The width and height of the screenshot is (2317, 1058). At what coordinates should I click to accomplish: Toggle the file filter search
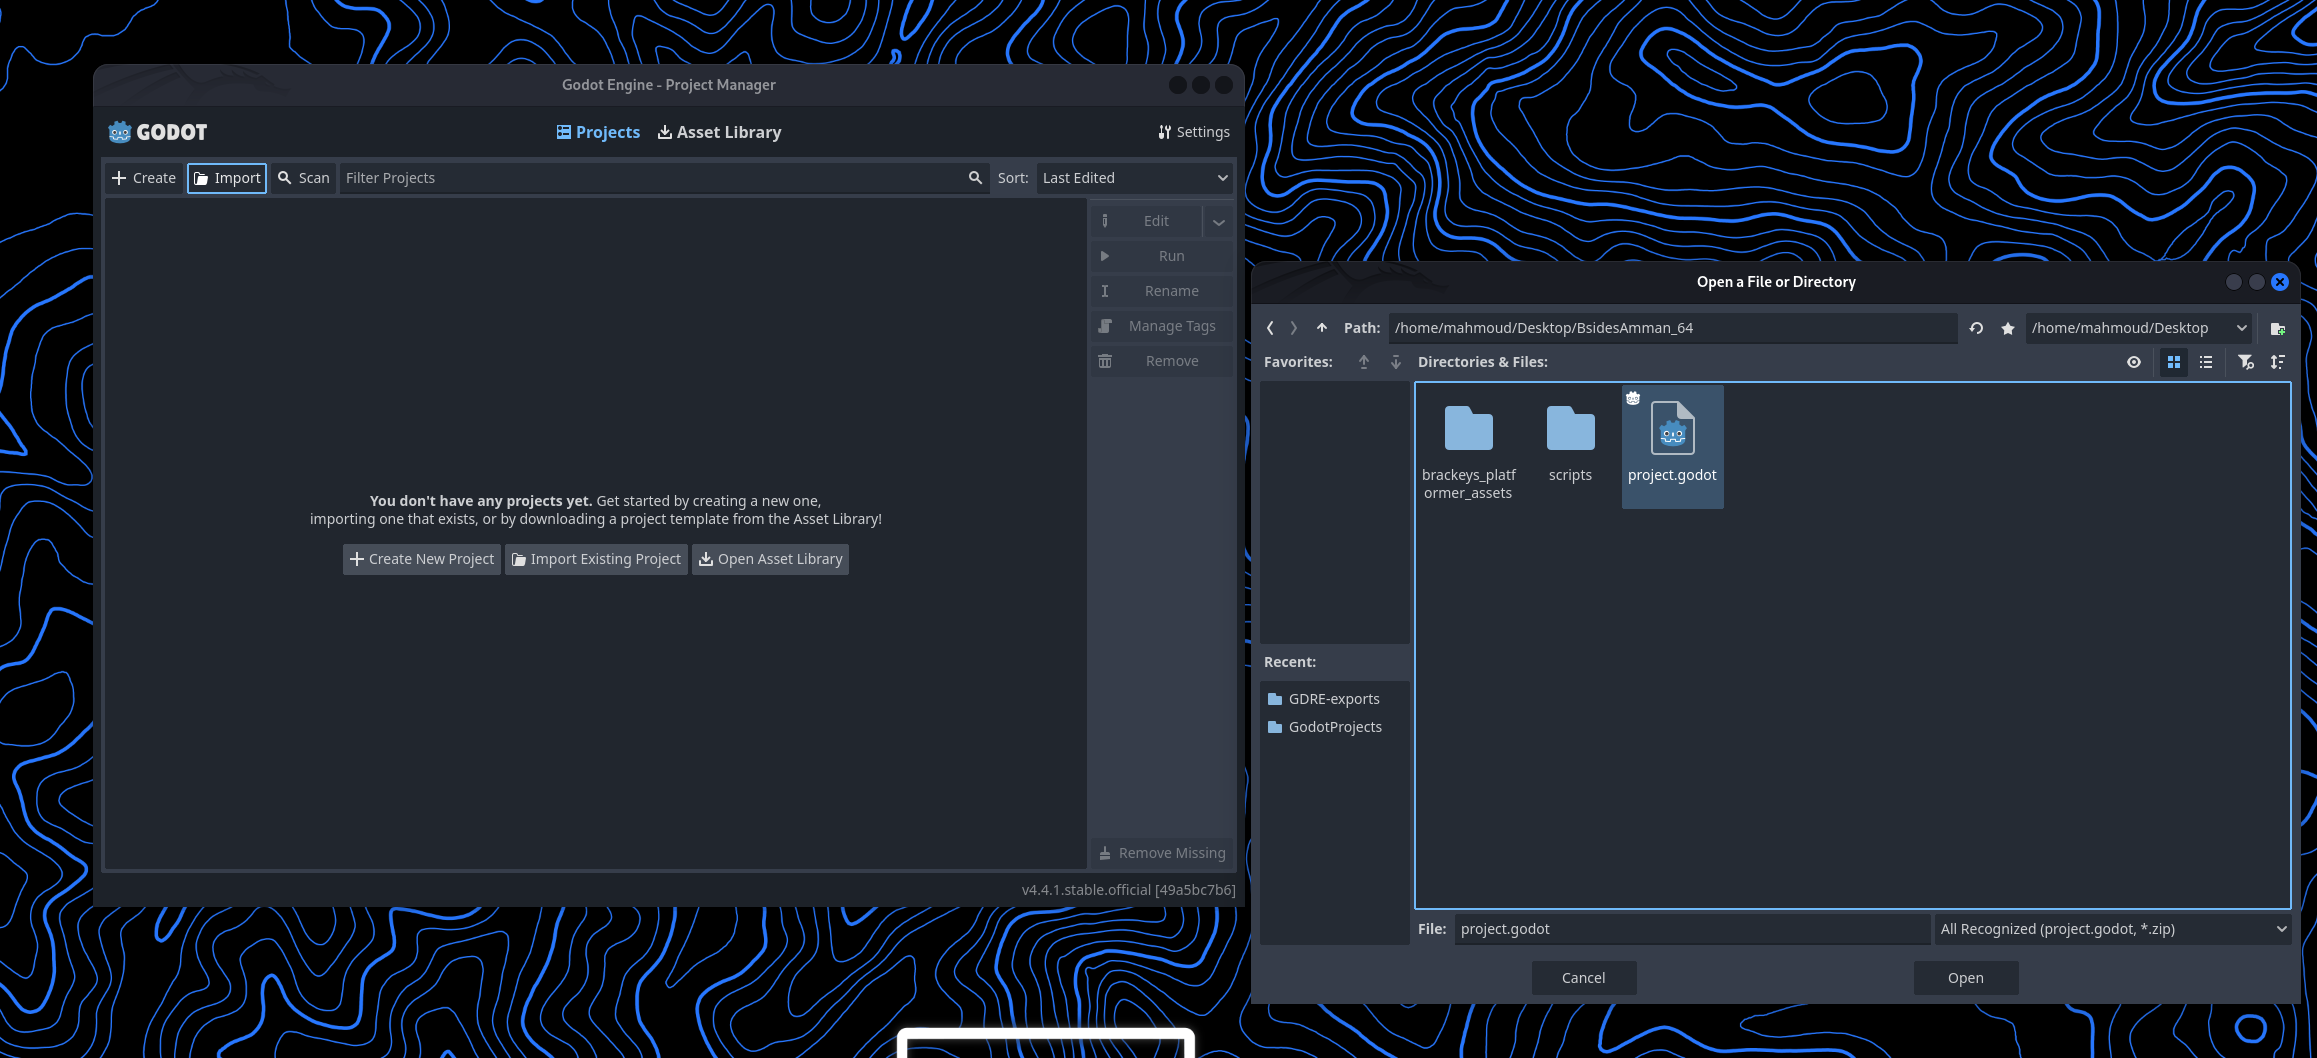click(x=2246, y=362)
